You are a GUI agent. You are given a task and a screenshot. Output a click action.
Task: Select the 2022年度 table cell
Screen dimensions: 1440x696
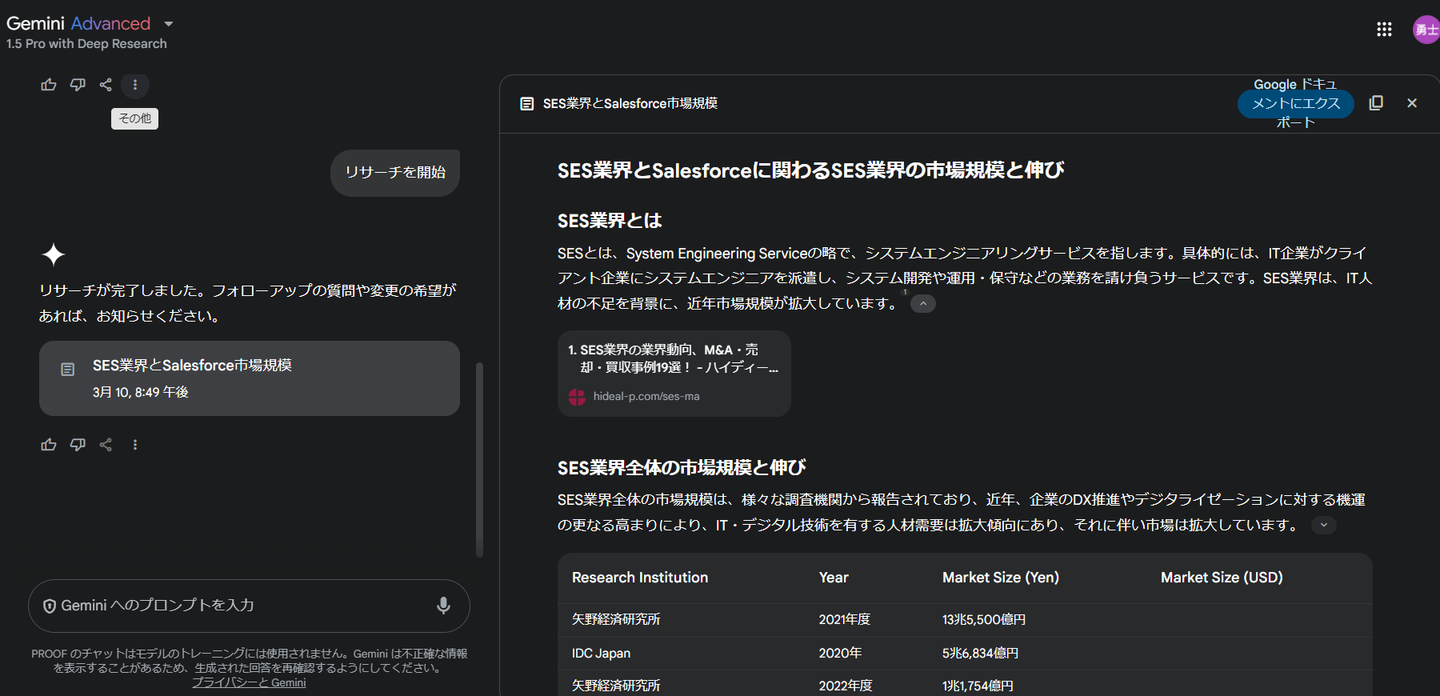tap(846, 686)
